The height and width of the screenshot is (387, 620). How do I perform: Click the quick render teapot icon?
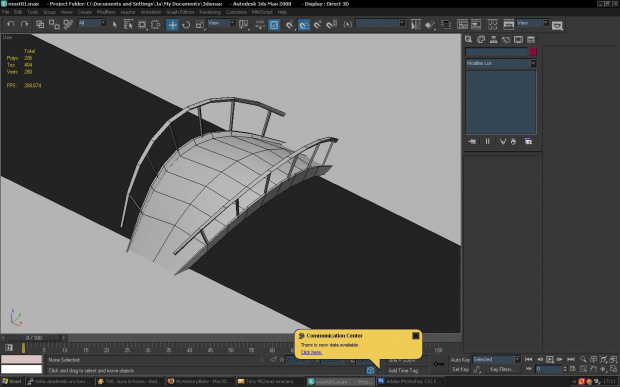tap(557, 25)
